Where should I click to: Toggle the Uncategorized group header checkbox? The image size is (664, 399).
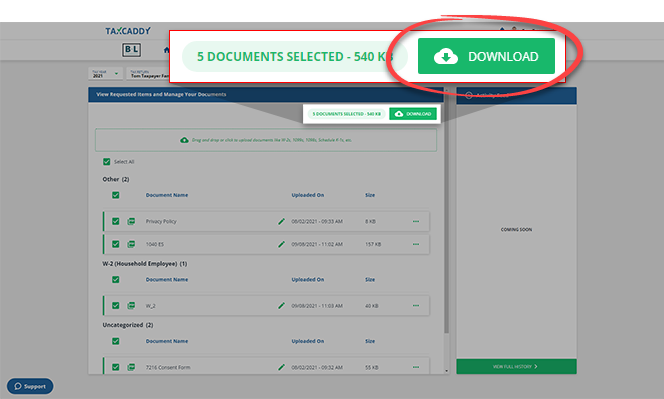[116, 341]
